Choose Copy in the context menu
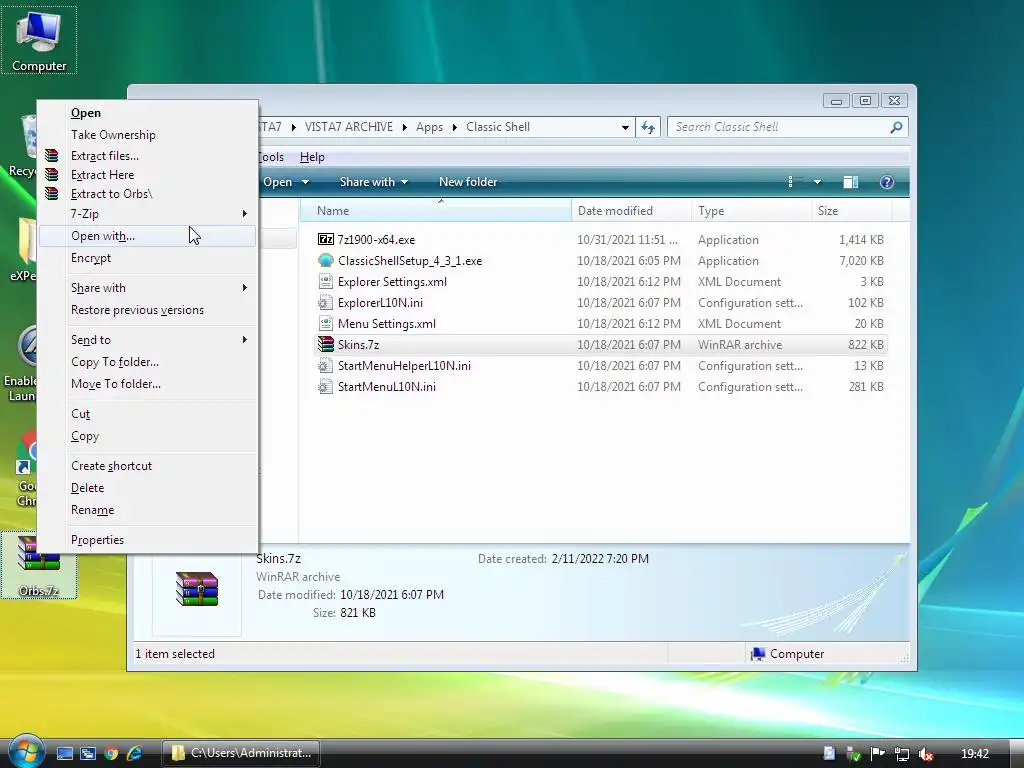1024x768 pixels. (x=147, y=436)
